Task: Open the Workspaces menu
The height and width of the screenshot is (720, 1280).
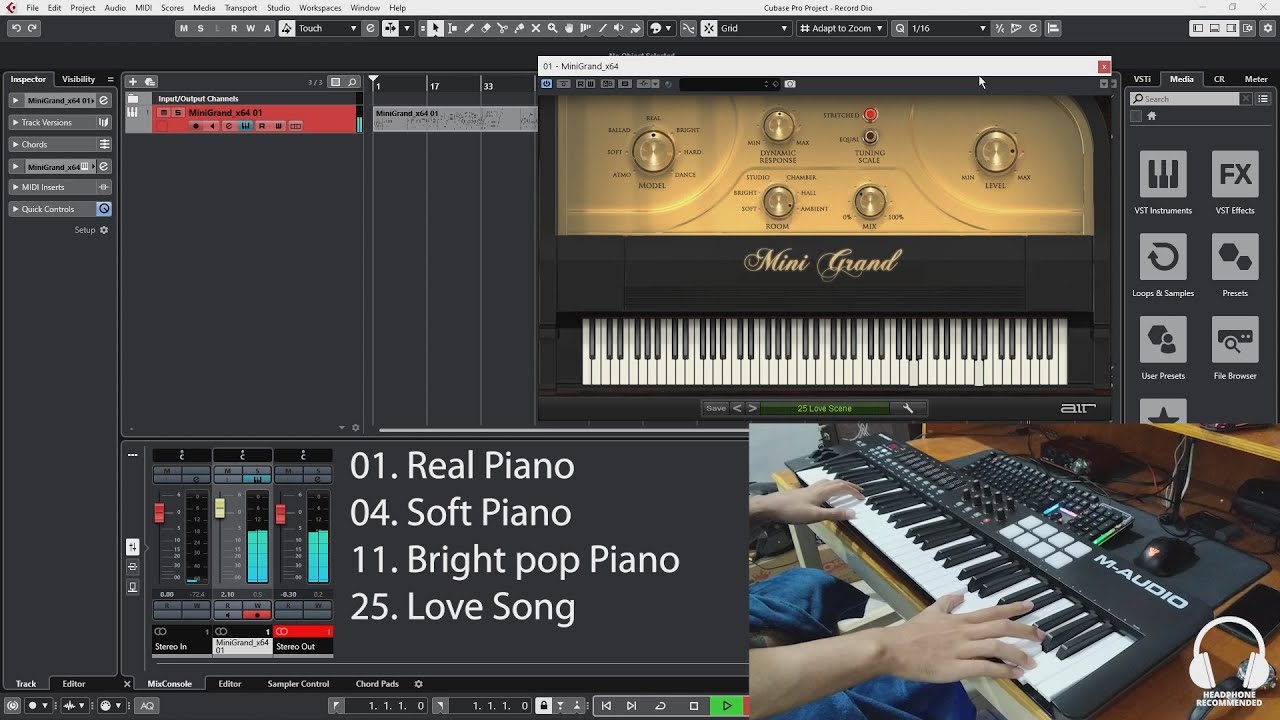Action: click(x=320, y=8)
